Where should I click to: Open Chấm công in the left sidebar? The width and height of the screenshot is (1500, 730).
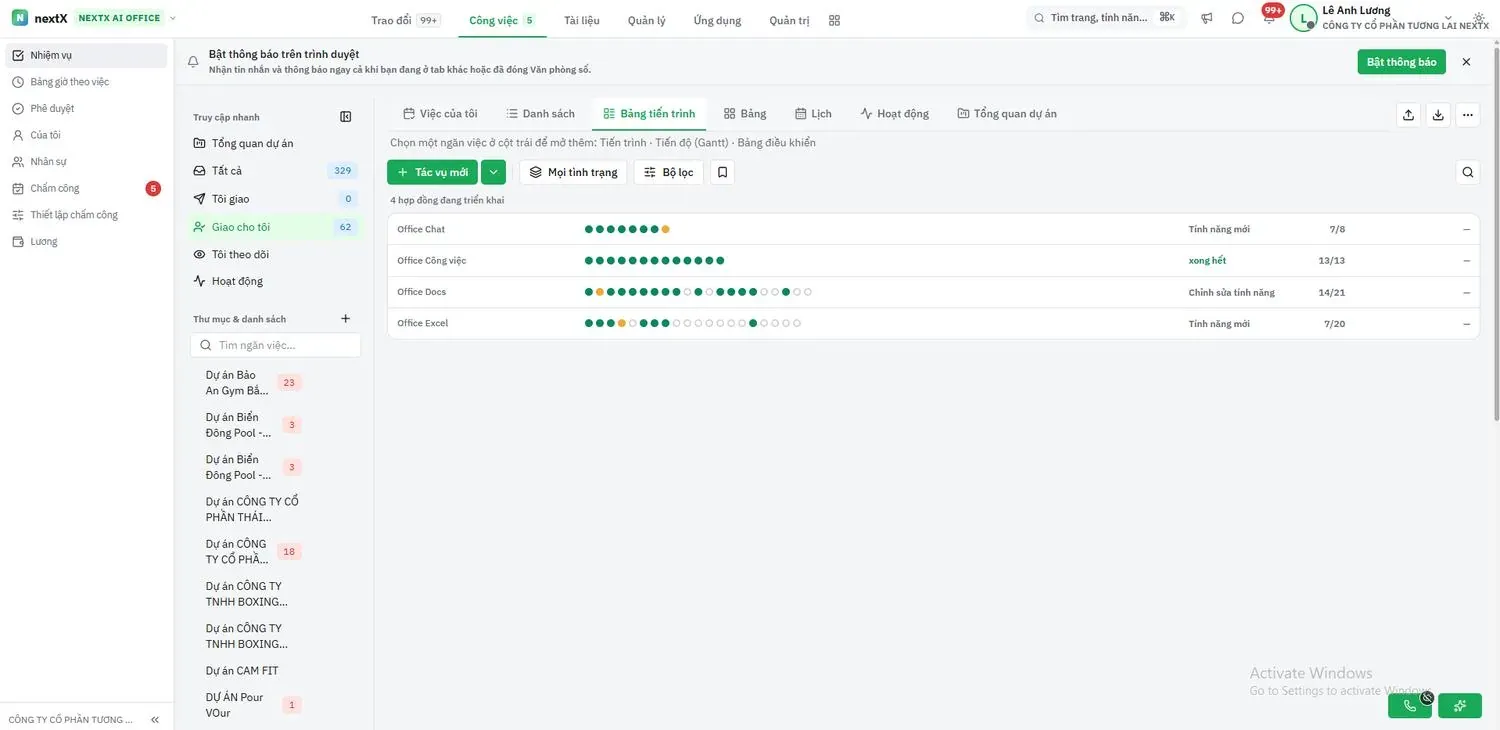(x=86, y=188)
